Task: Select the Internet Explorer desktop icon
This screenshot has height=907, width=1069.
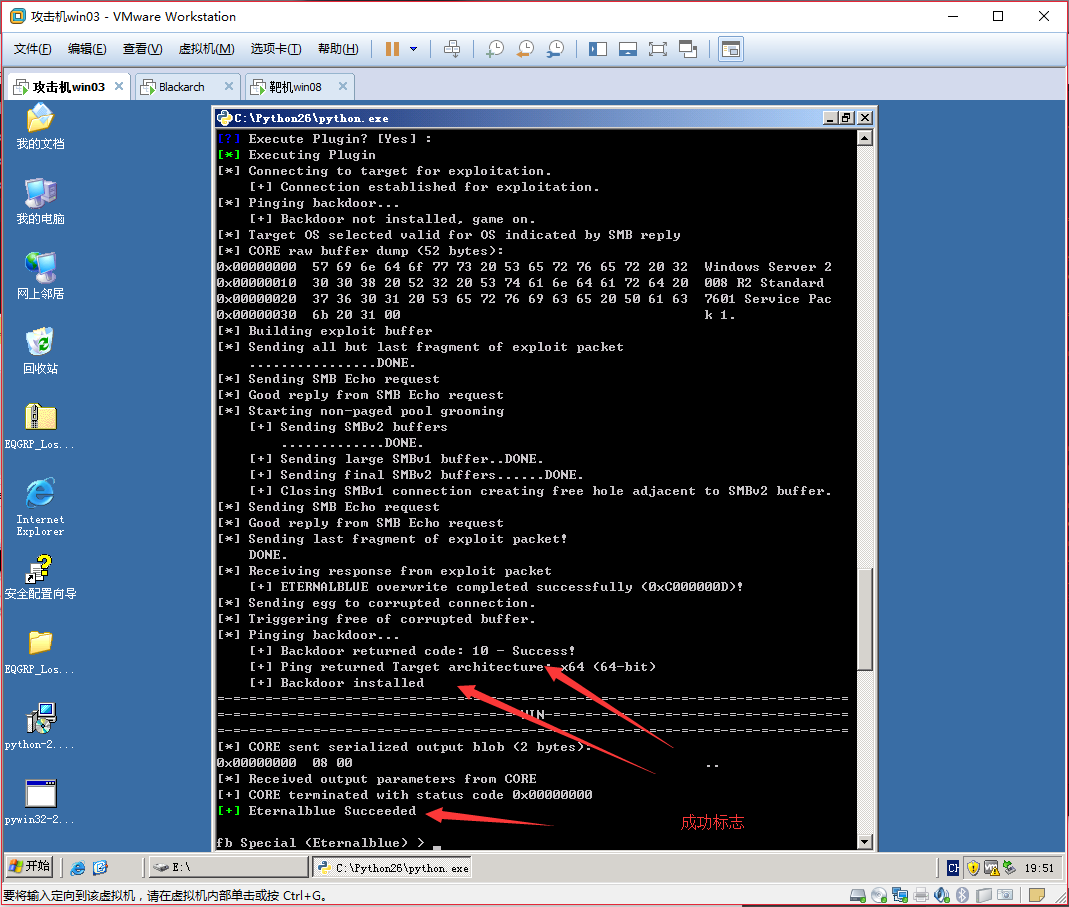Action: click(x=40, y=507)
